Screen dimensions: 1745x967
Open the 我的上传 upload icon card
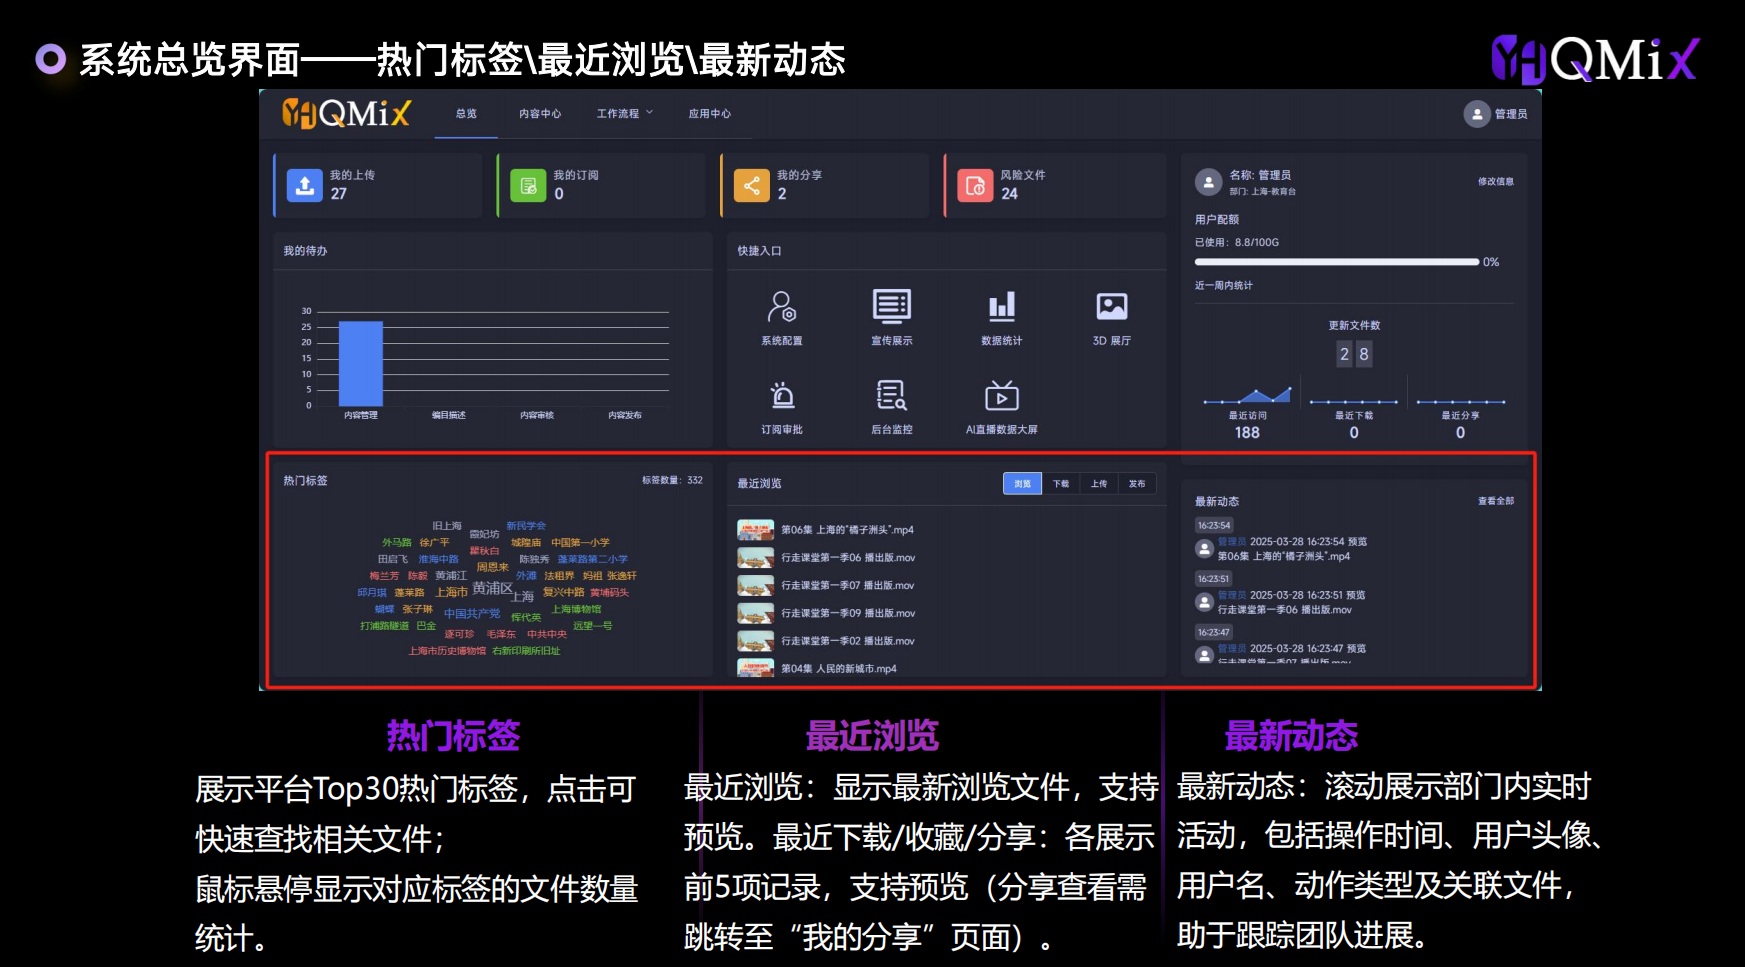click(x=305, y=185)
